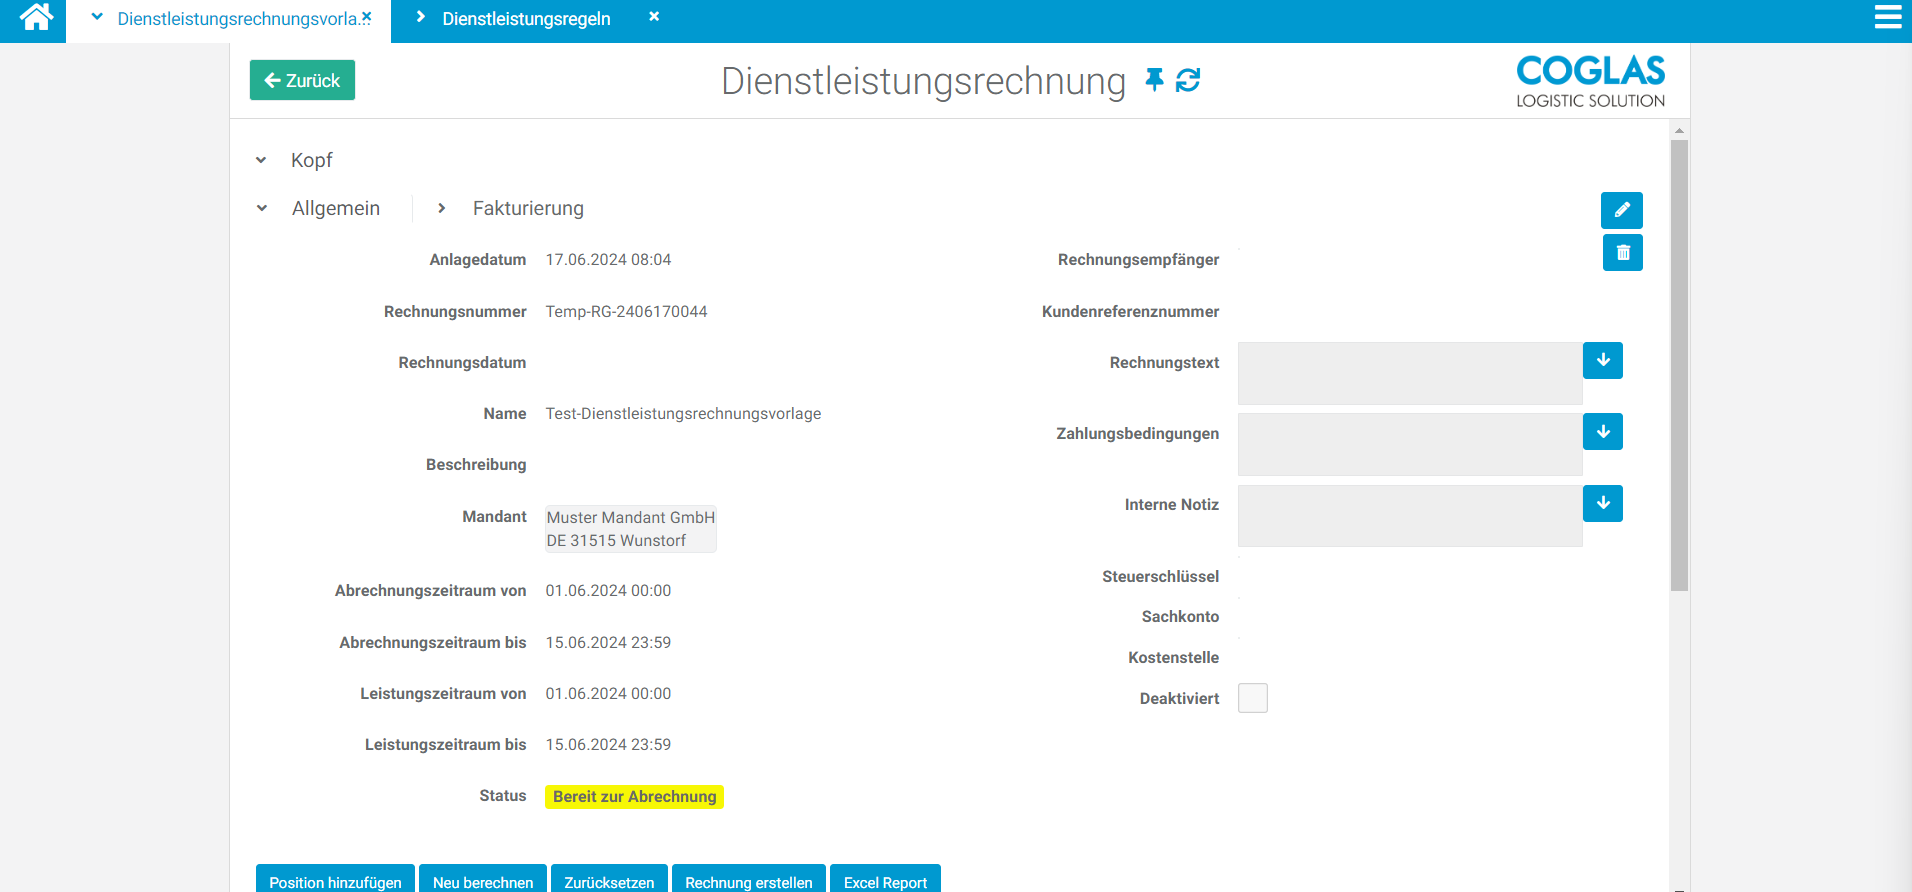Close the Dienstleistungsregeln tab
The image size is (1912, 892).
[654, 17]
